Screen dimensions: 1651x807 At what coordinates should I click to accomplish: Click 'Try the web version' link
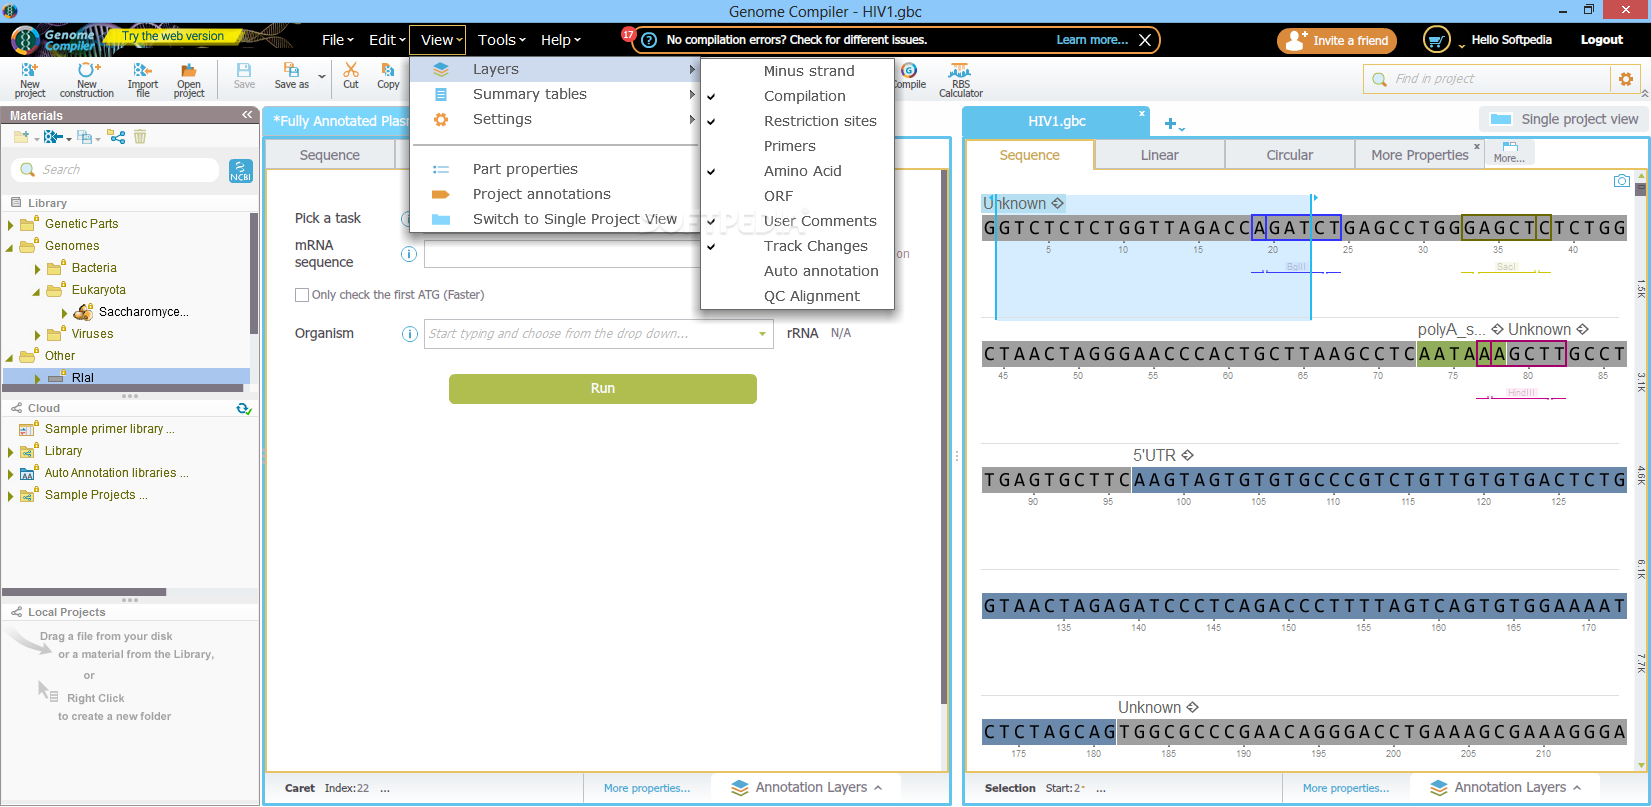[173, 36]
